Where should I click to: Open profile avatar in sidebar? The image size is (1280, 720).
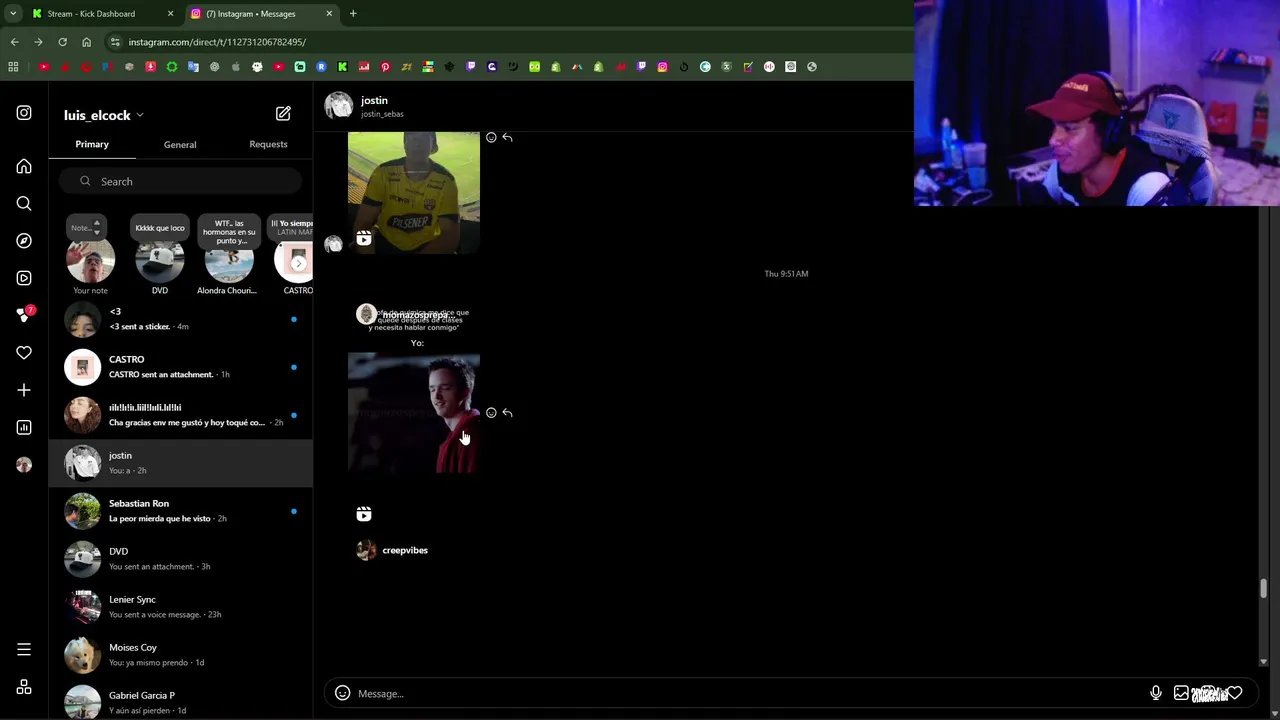(24, 465)
